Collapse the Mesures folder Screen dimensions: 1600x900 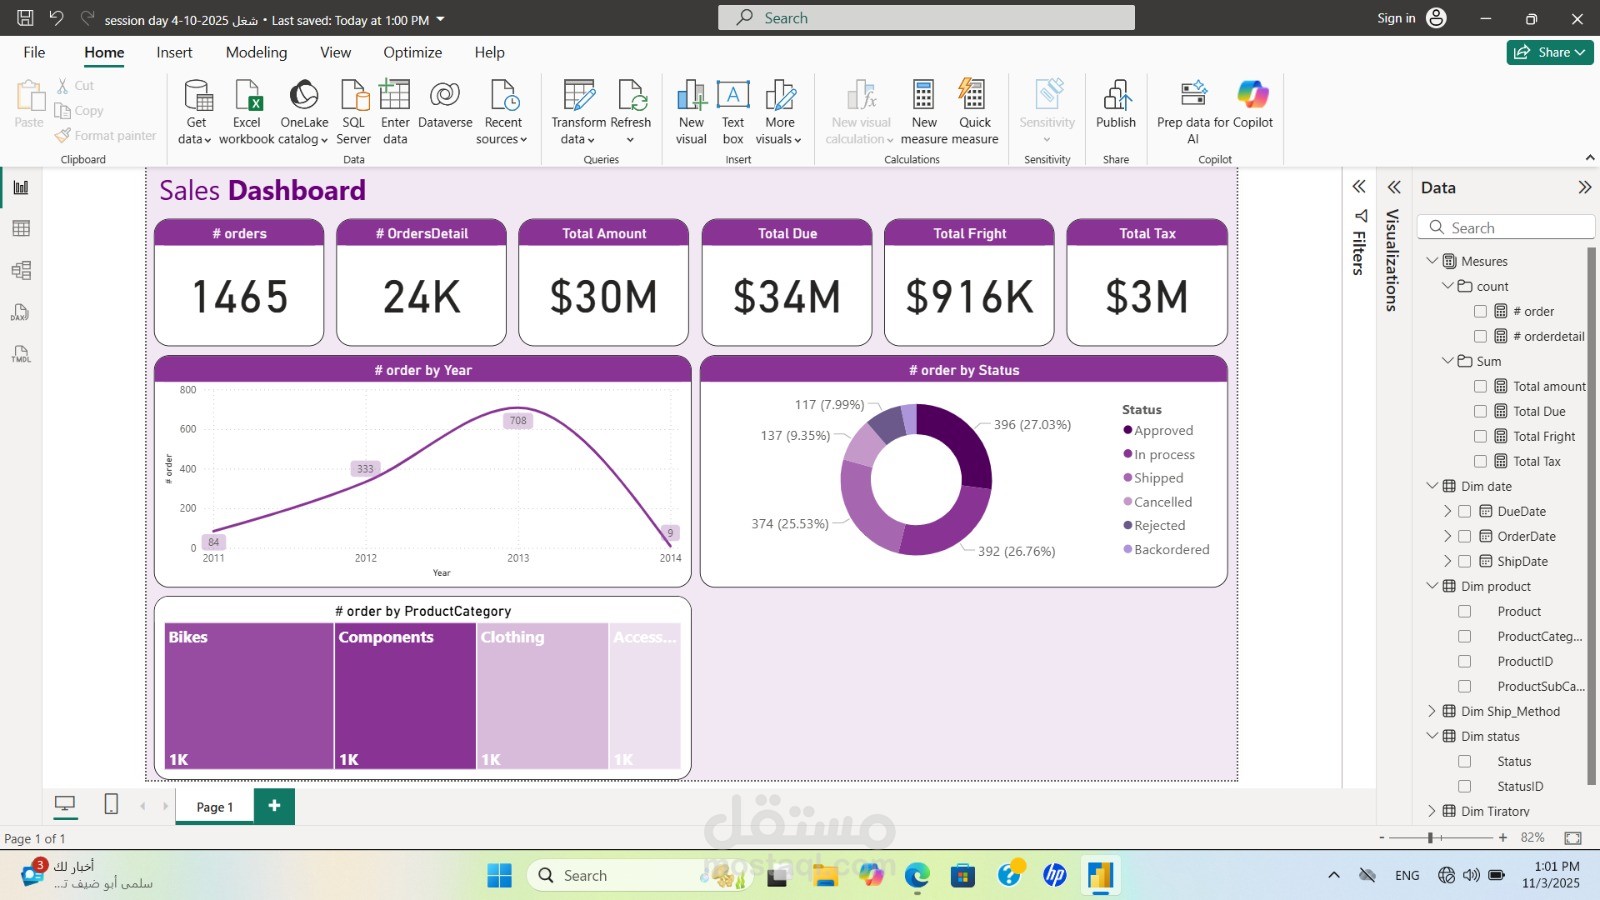click(1434, 260)
